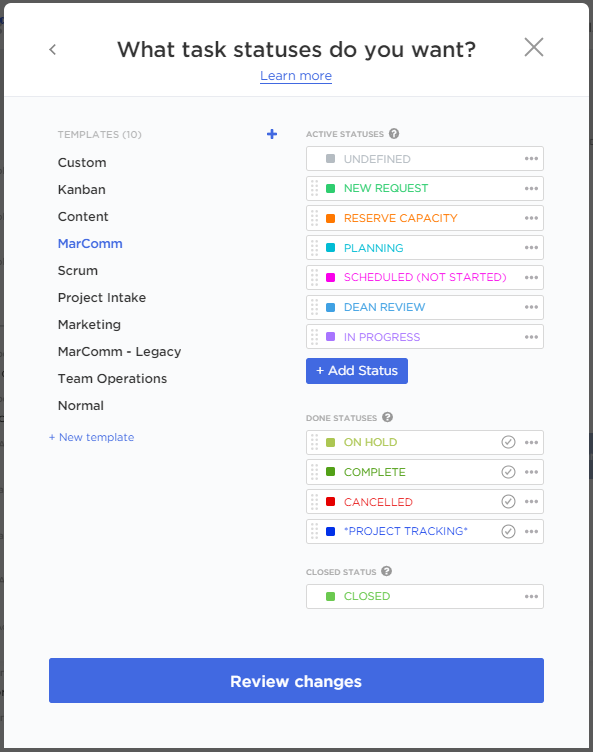This screenshot has width=593, height=752.
Task: Click the drag handle beside DEAN REVIEW
Action: (314, 307)
